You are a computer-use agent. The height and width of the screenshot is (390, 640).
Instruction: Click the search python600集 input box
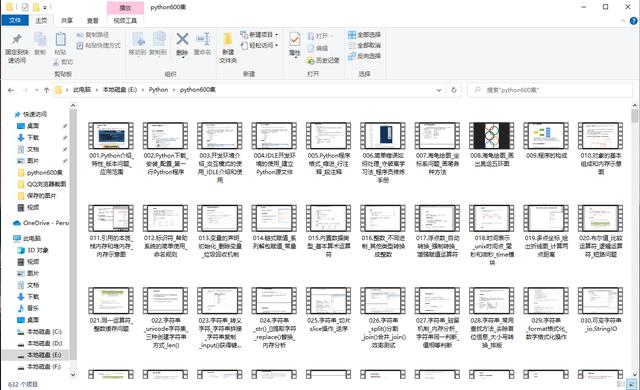coord(550,90)
